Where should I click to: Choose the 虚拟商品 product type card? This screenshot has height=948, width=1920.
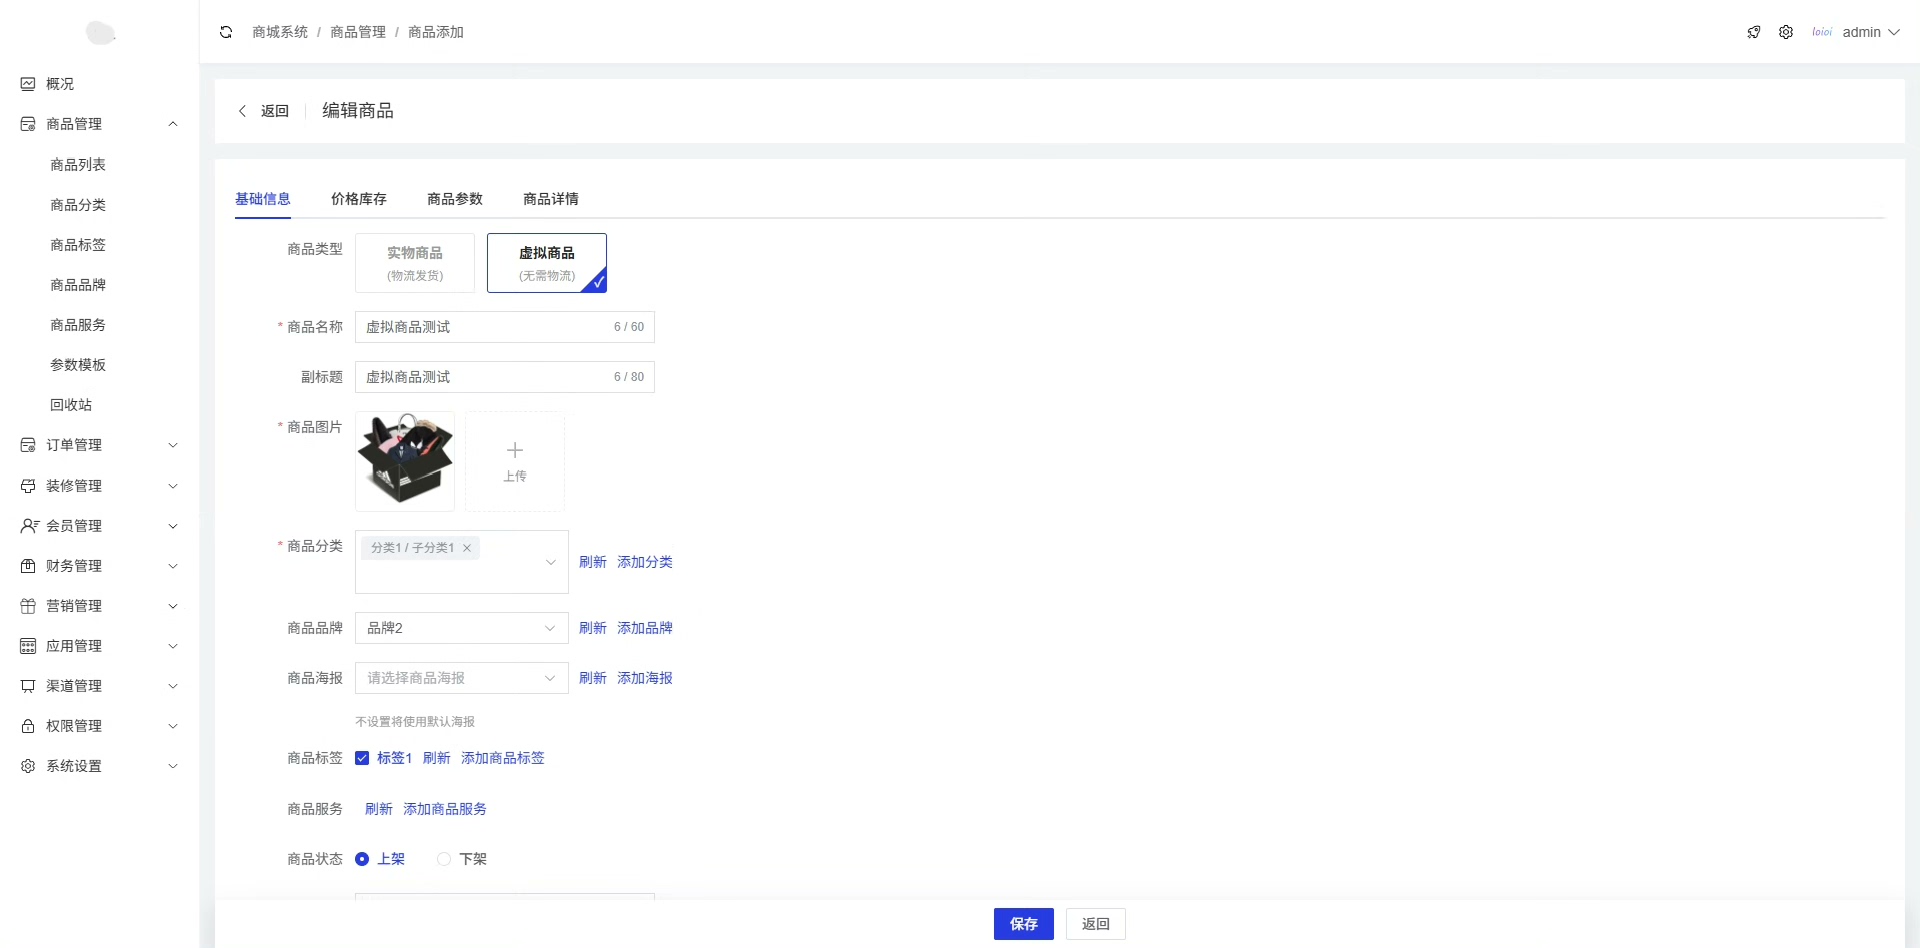[547, 263]
